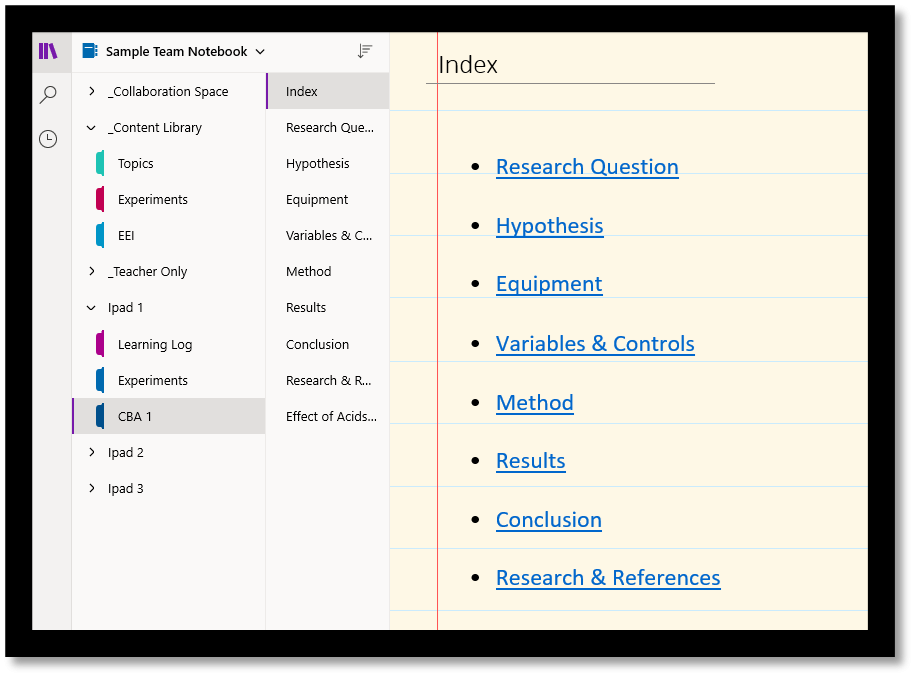The width and height of the screenshot is (915, 677).
Task: Click the teal Topics section tab icon
Action: coord(100,163)
